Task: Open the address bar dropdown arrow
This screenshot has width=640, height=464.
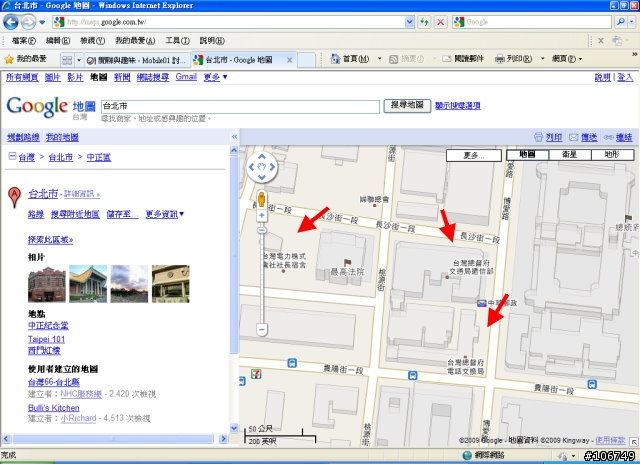Action: (409, 22)
